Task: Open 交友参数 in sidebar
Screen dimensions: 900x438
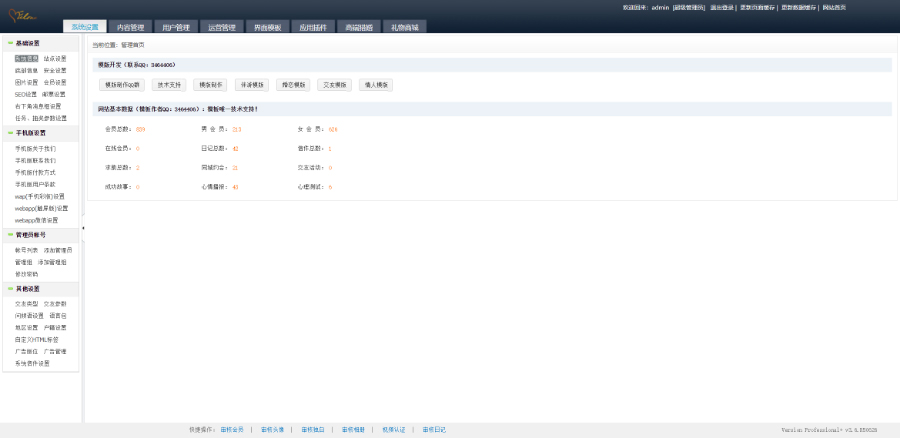Action: (x=55, y=304)
